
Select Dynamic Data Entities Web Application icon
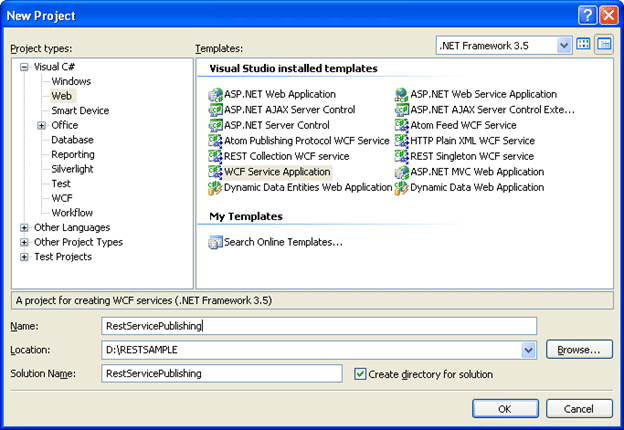coord(215,187)
